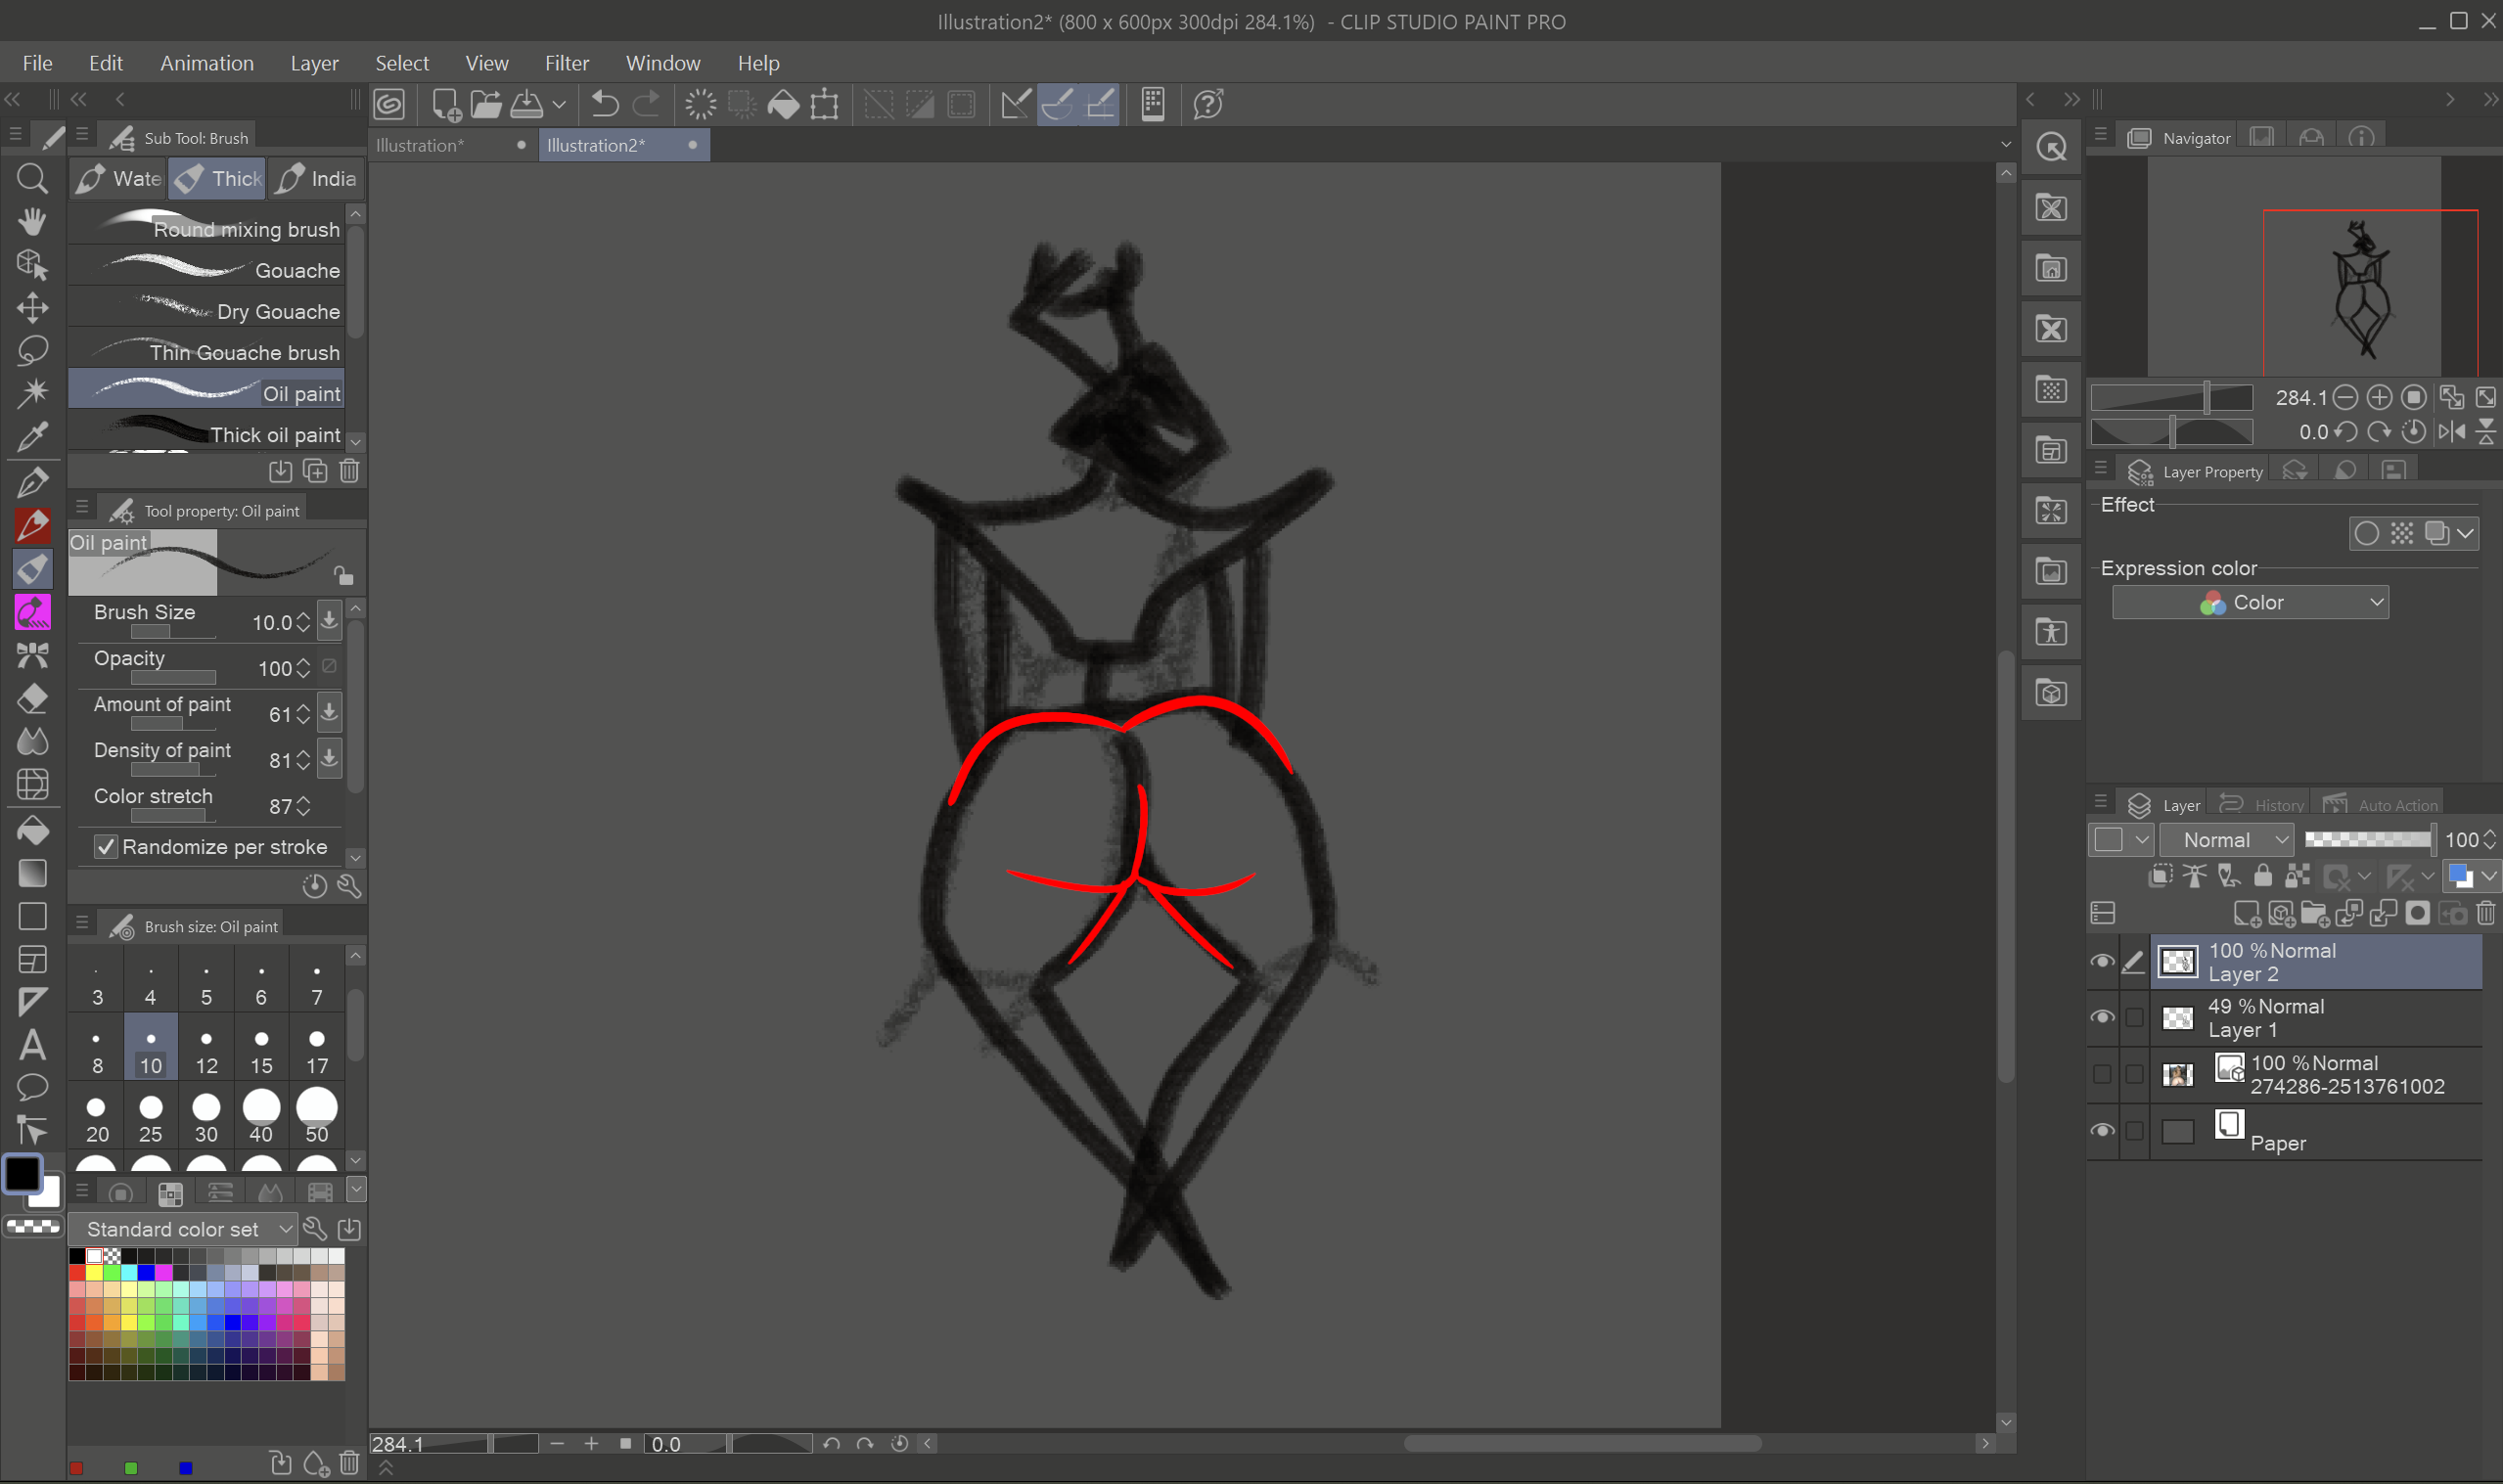Adjust the layer opacity slider
This screenshot has height=1484, width=2503.
point(2369,840)
